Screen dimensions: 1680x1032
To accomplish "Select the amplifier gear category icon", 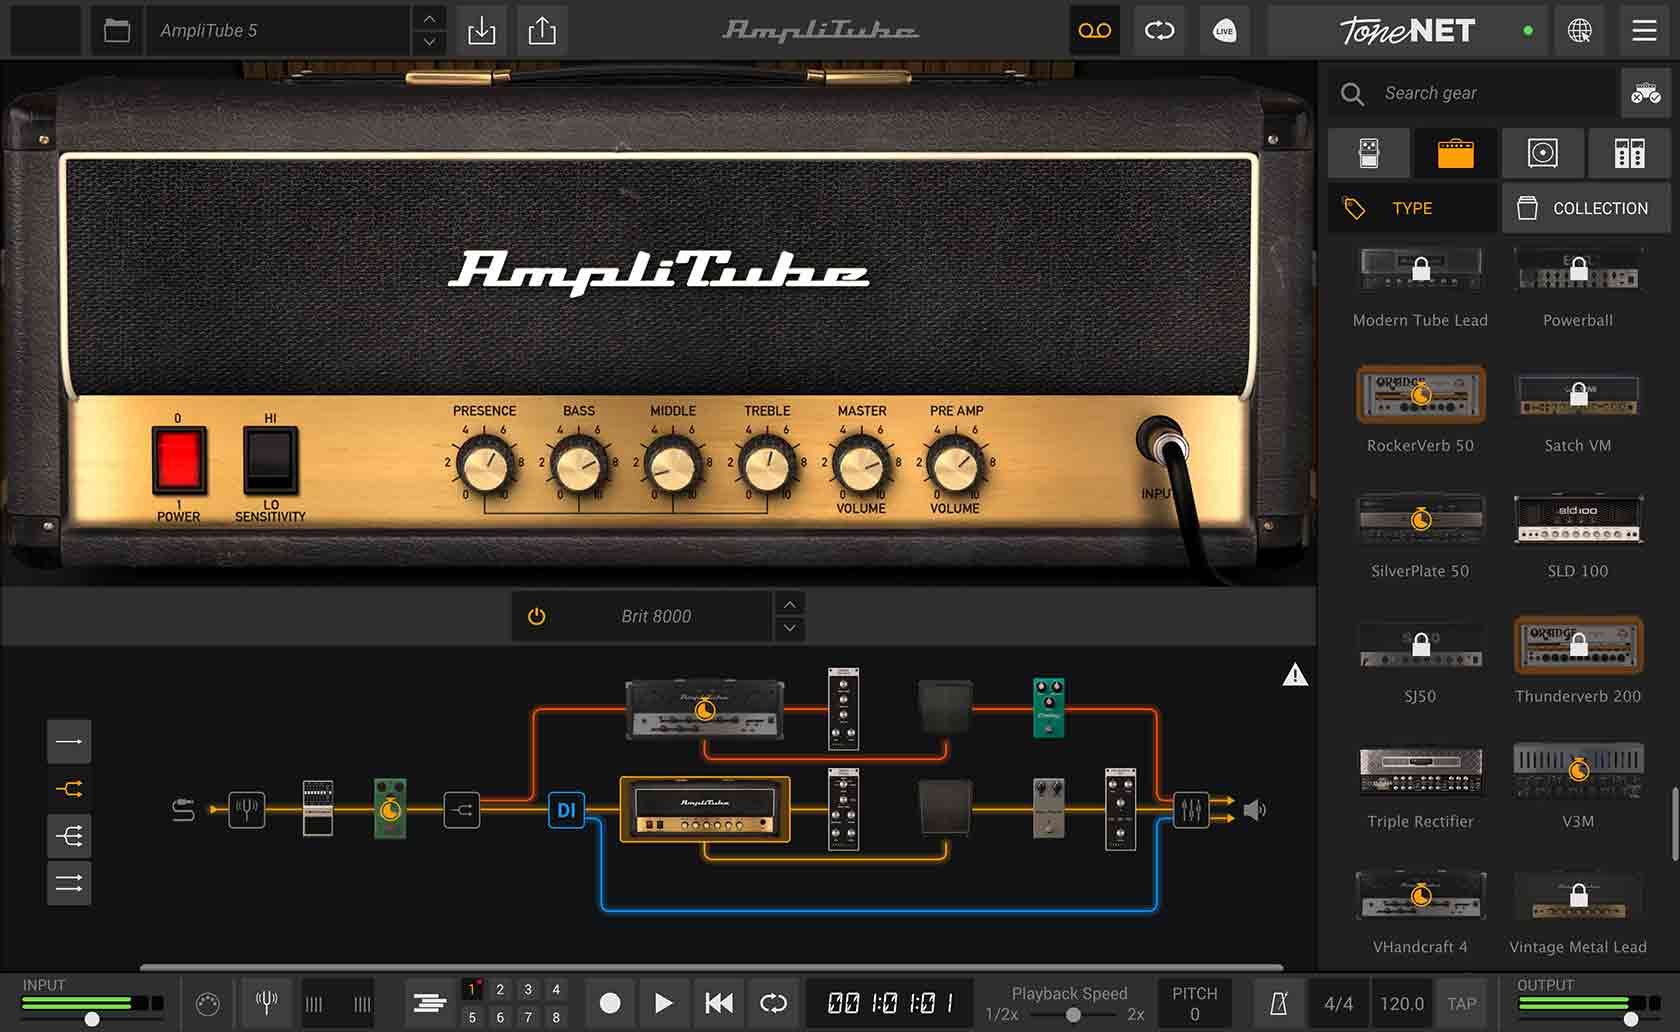I will click(x=1456, y=153).
